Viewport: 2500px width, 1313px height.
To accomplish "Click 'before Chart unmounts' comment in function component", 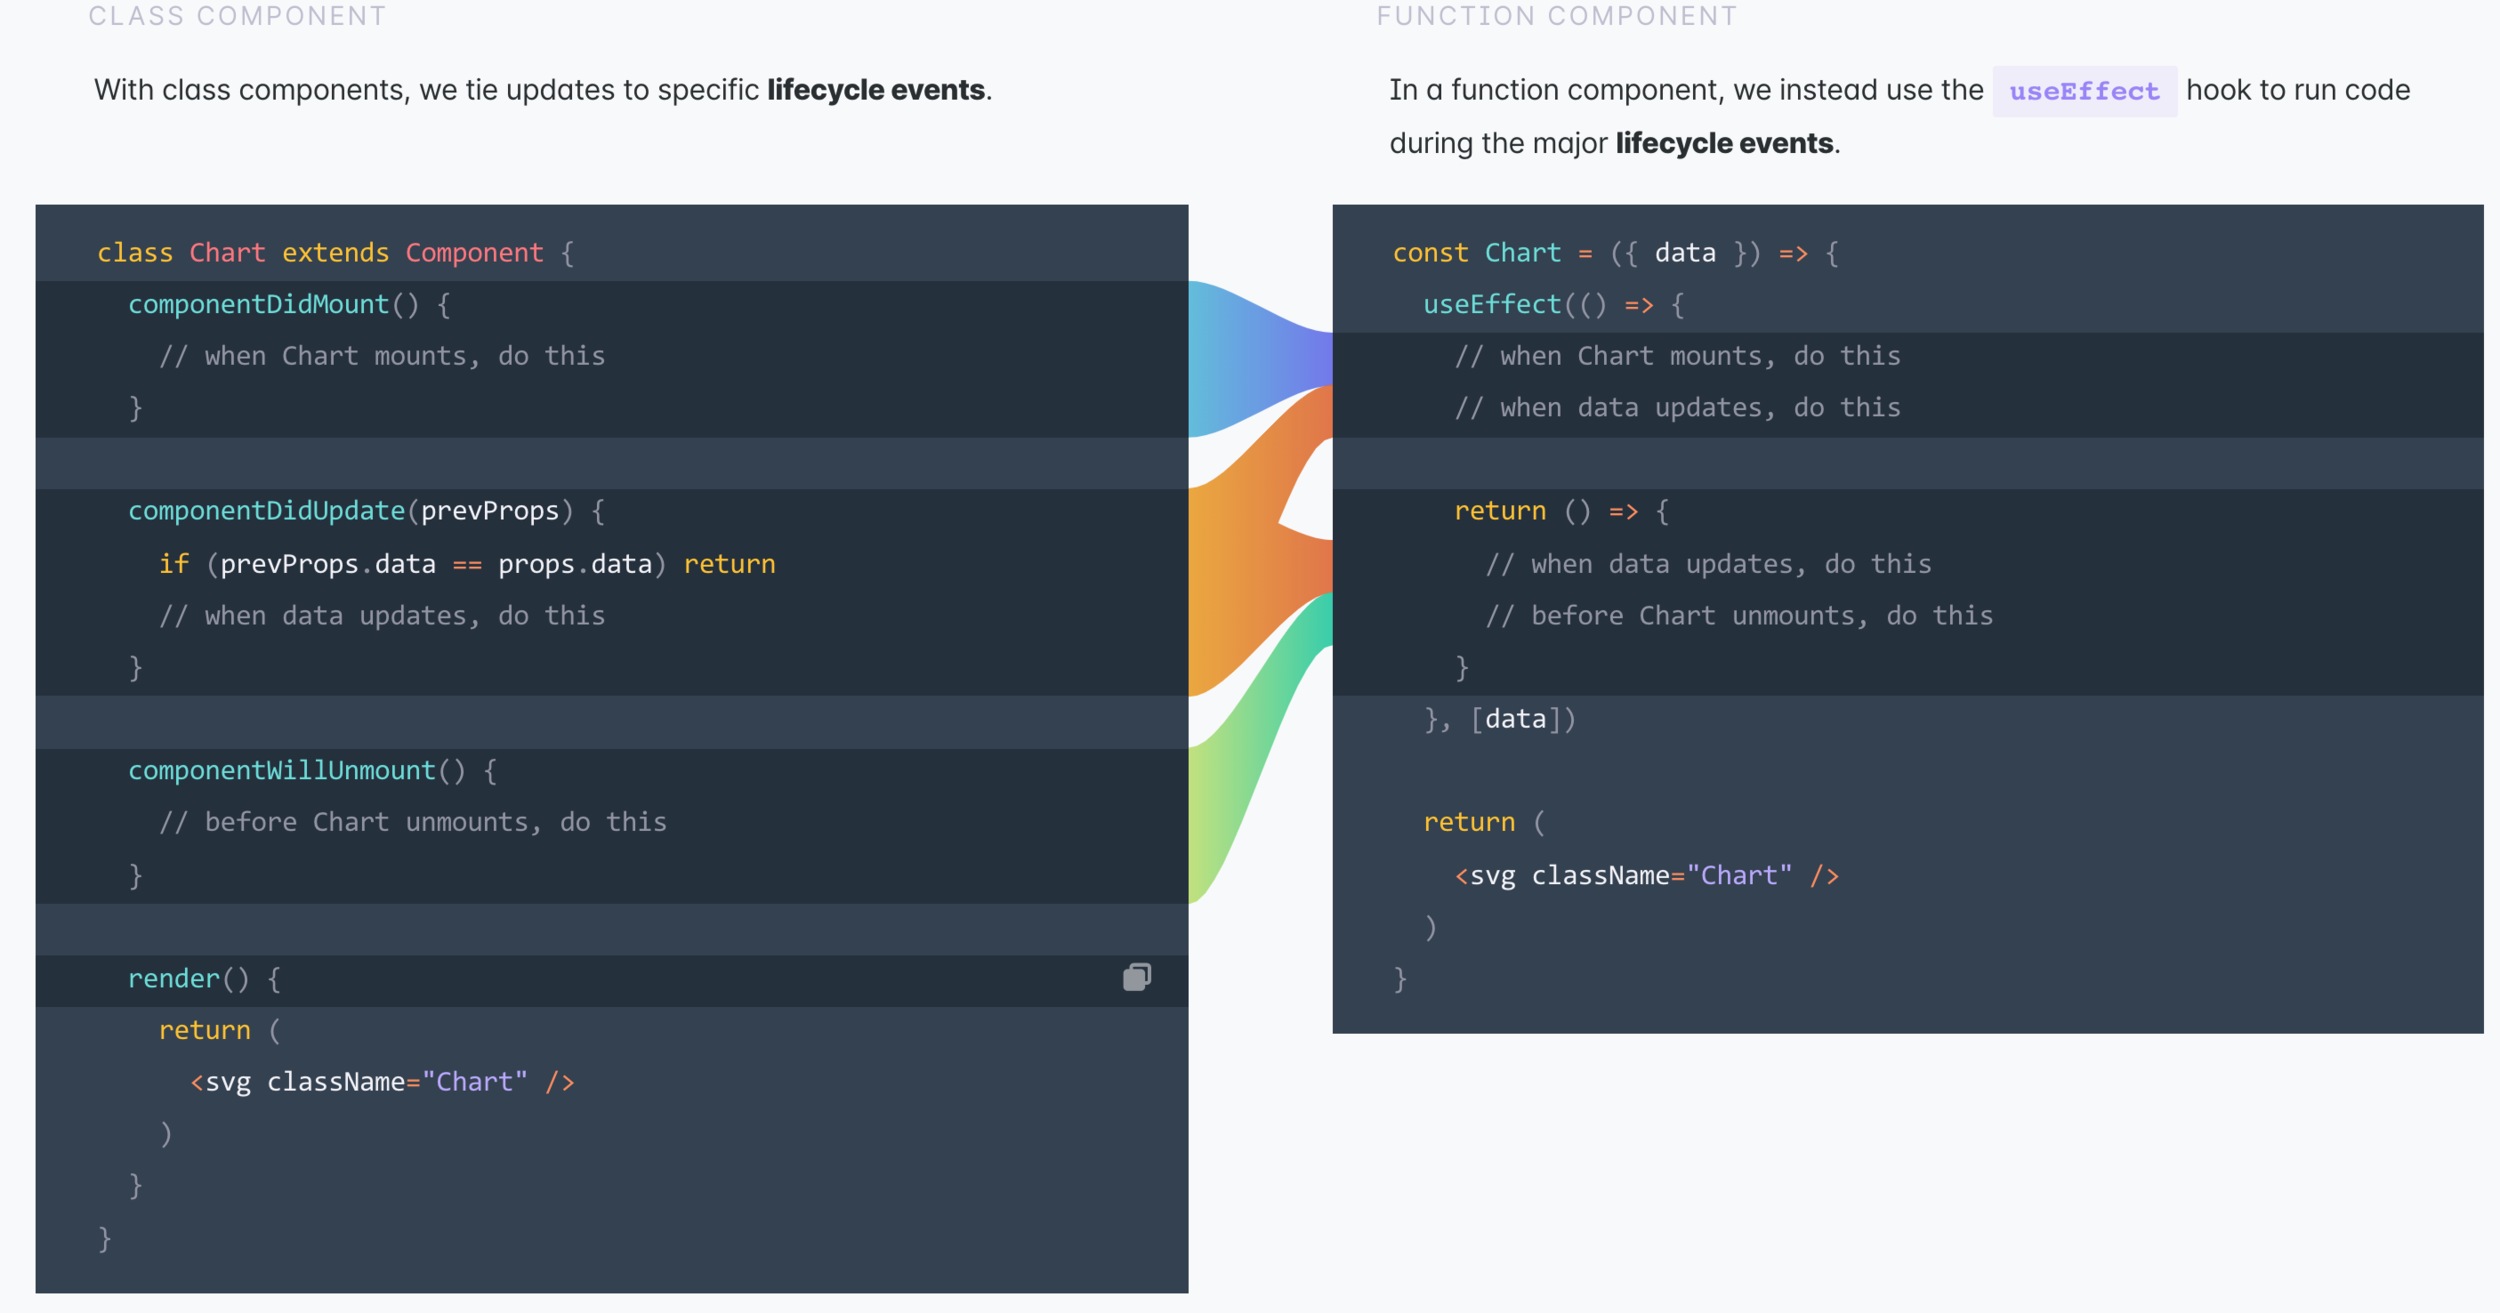I will [x=1738, y=616].
